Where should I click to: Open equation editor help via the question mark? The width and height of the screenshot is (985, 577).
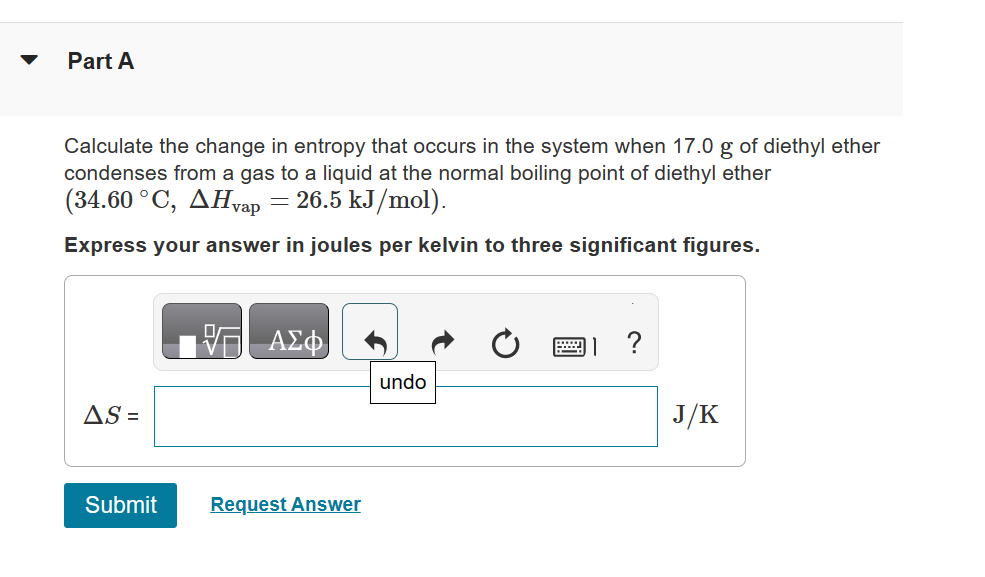coord(633,344)
